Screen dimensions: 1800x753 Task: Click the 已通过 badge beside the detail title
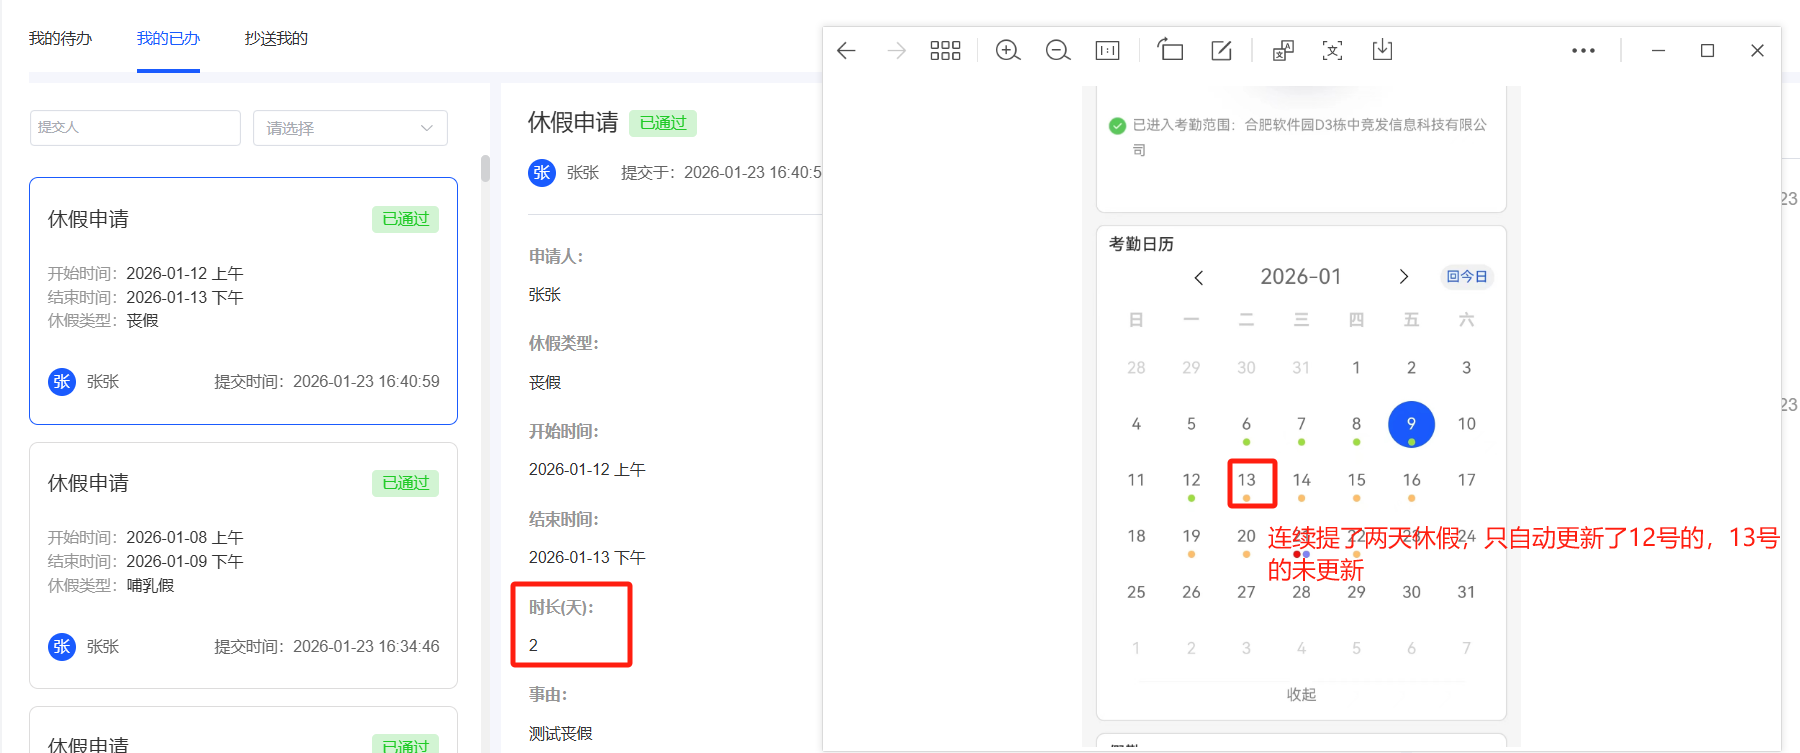click(663, 123)
